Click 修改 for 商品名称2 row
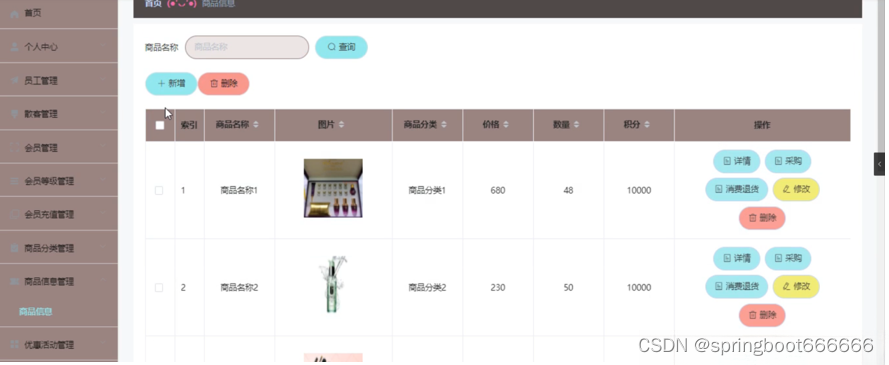Screen dimensions: 889x365 click(x=796, y=286)
